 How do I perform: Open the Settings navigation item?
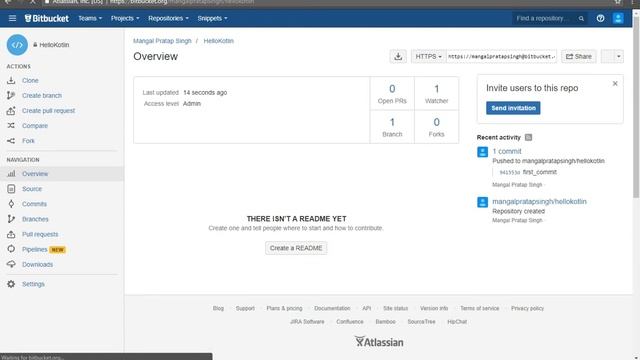pos(33,284)
